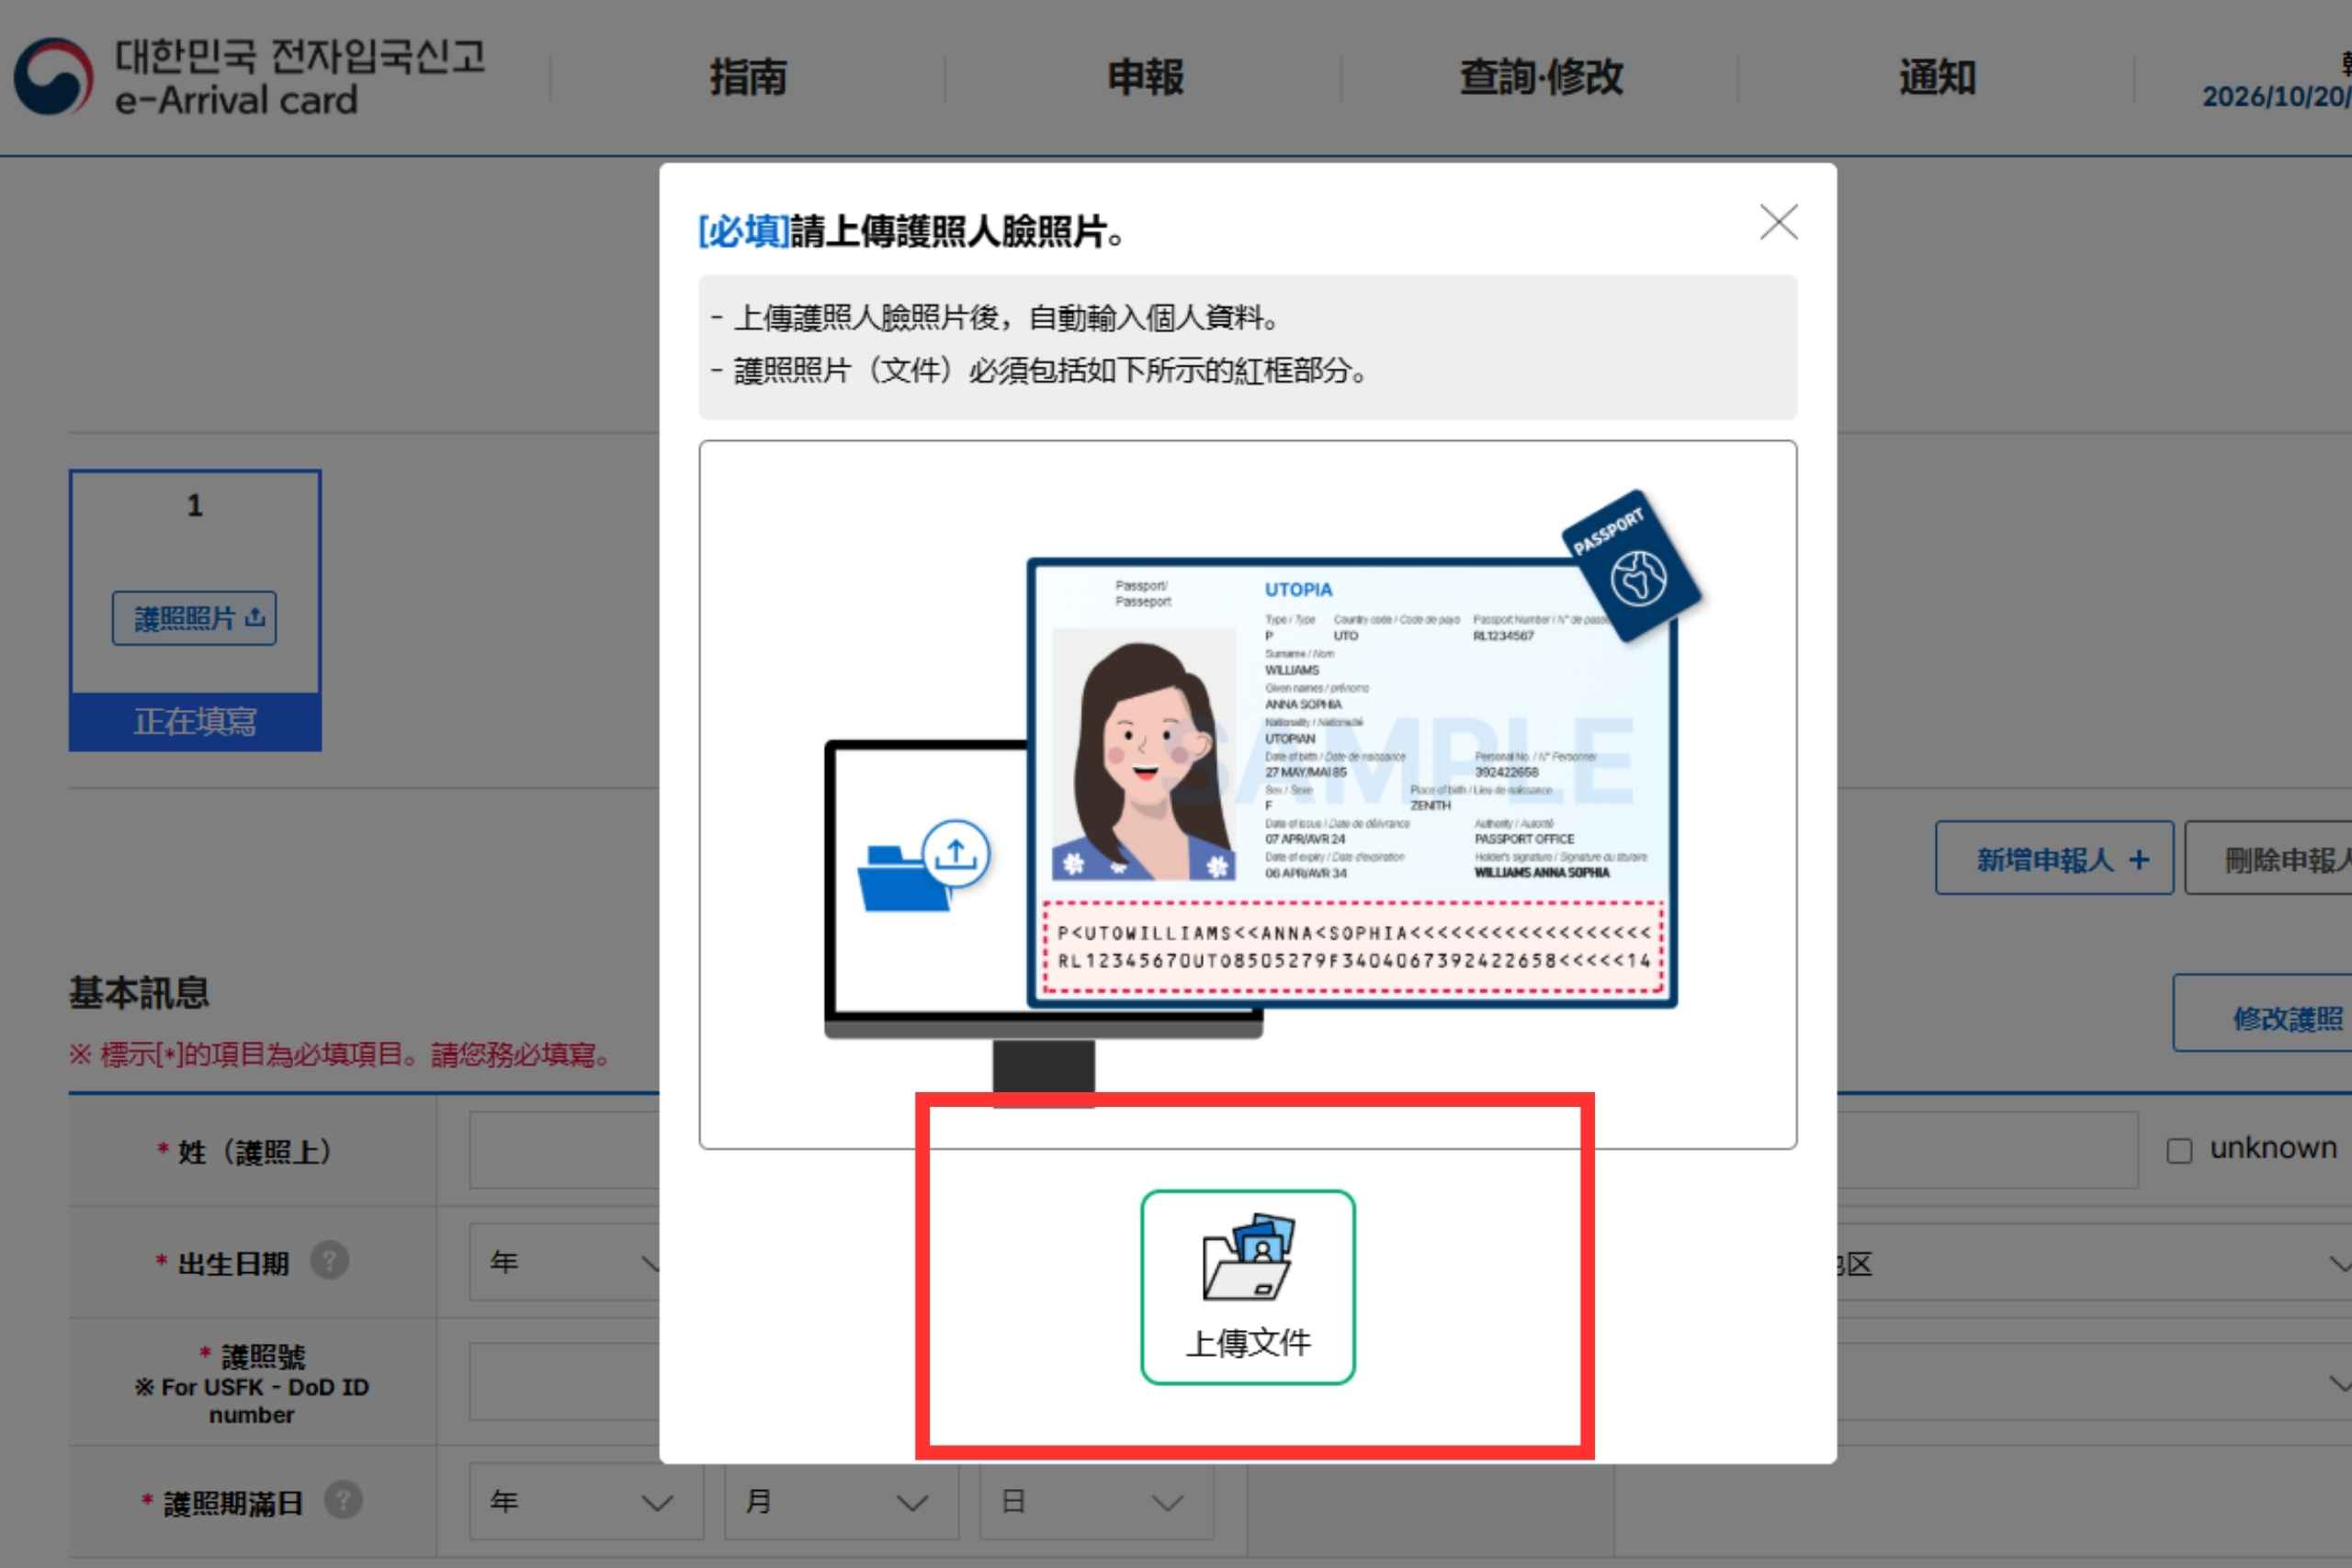This screenshot has height=1568, width=2352.
Task: Click the 護照期滿日 help question icon
Action: point(343,1500)
